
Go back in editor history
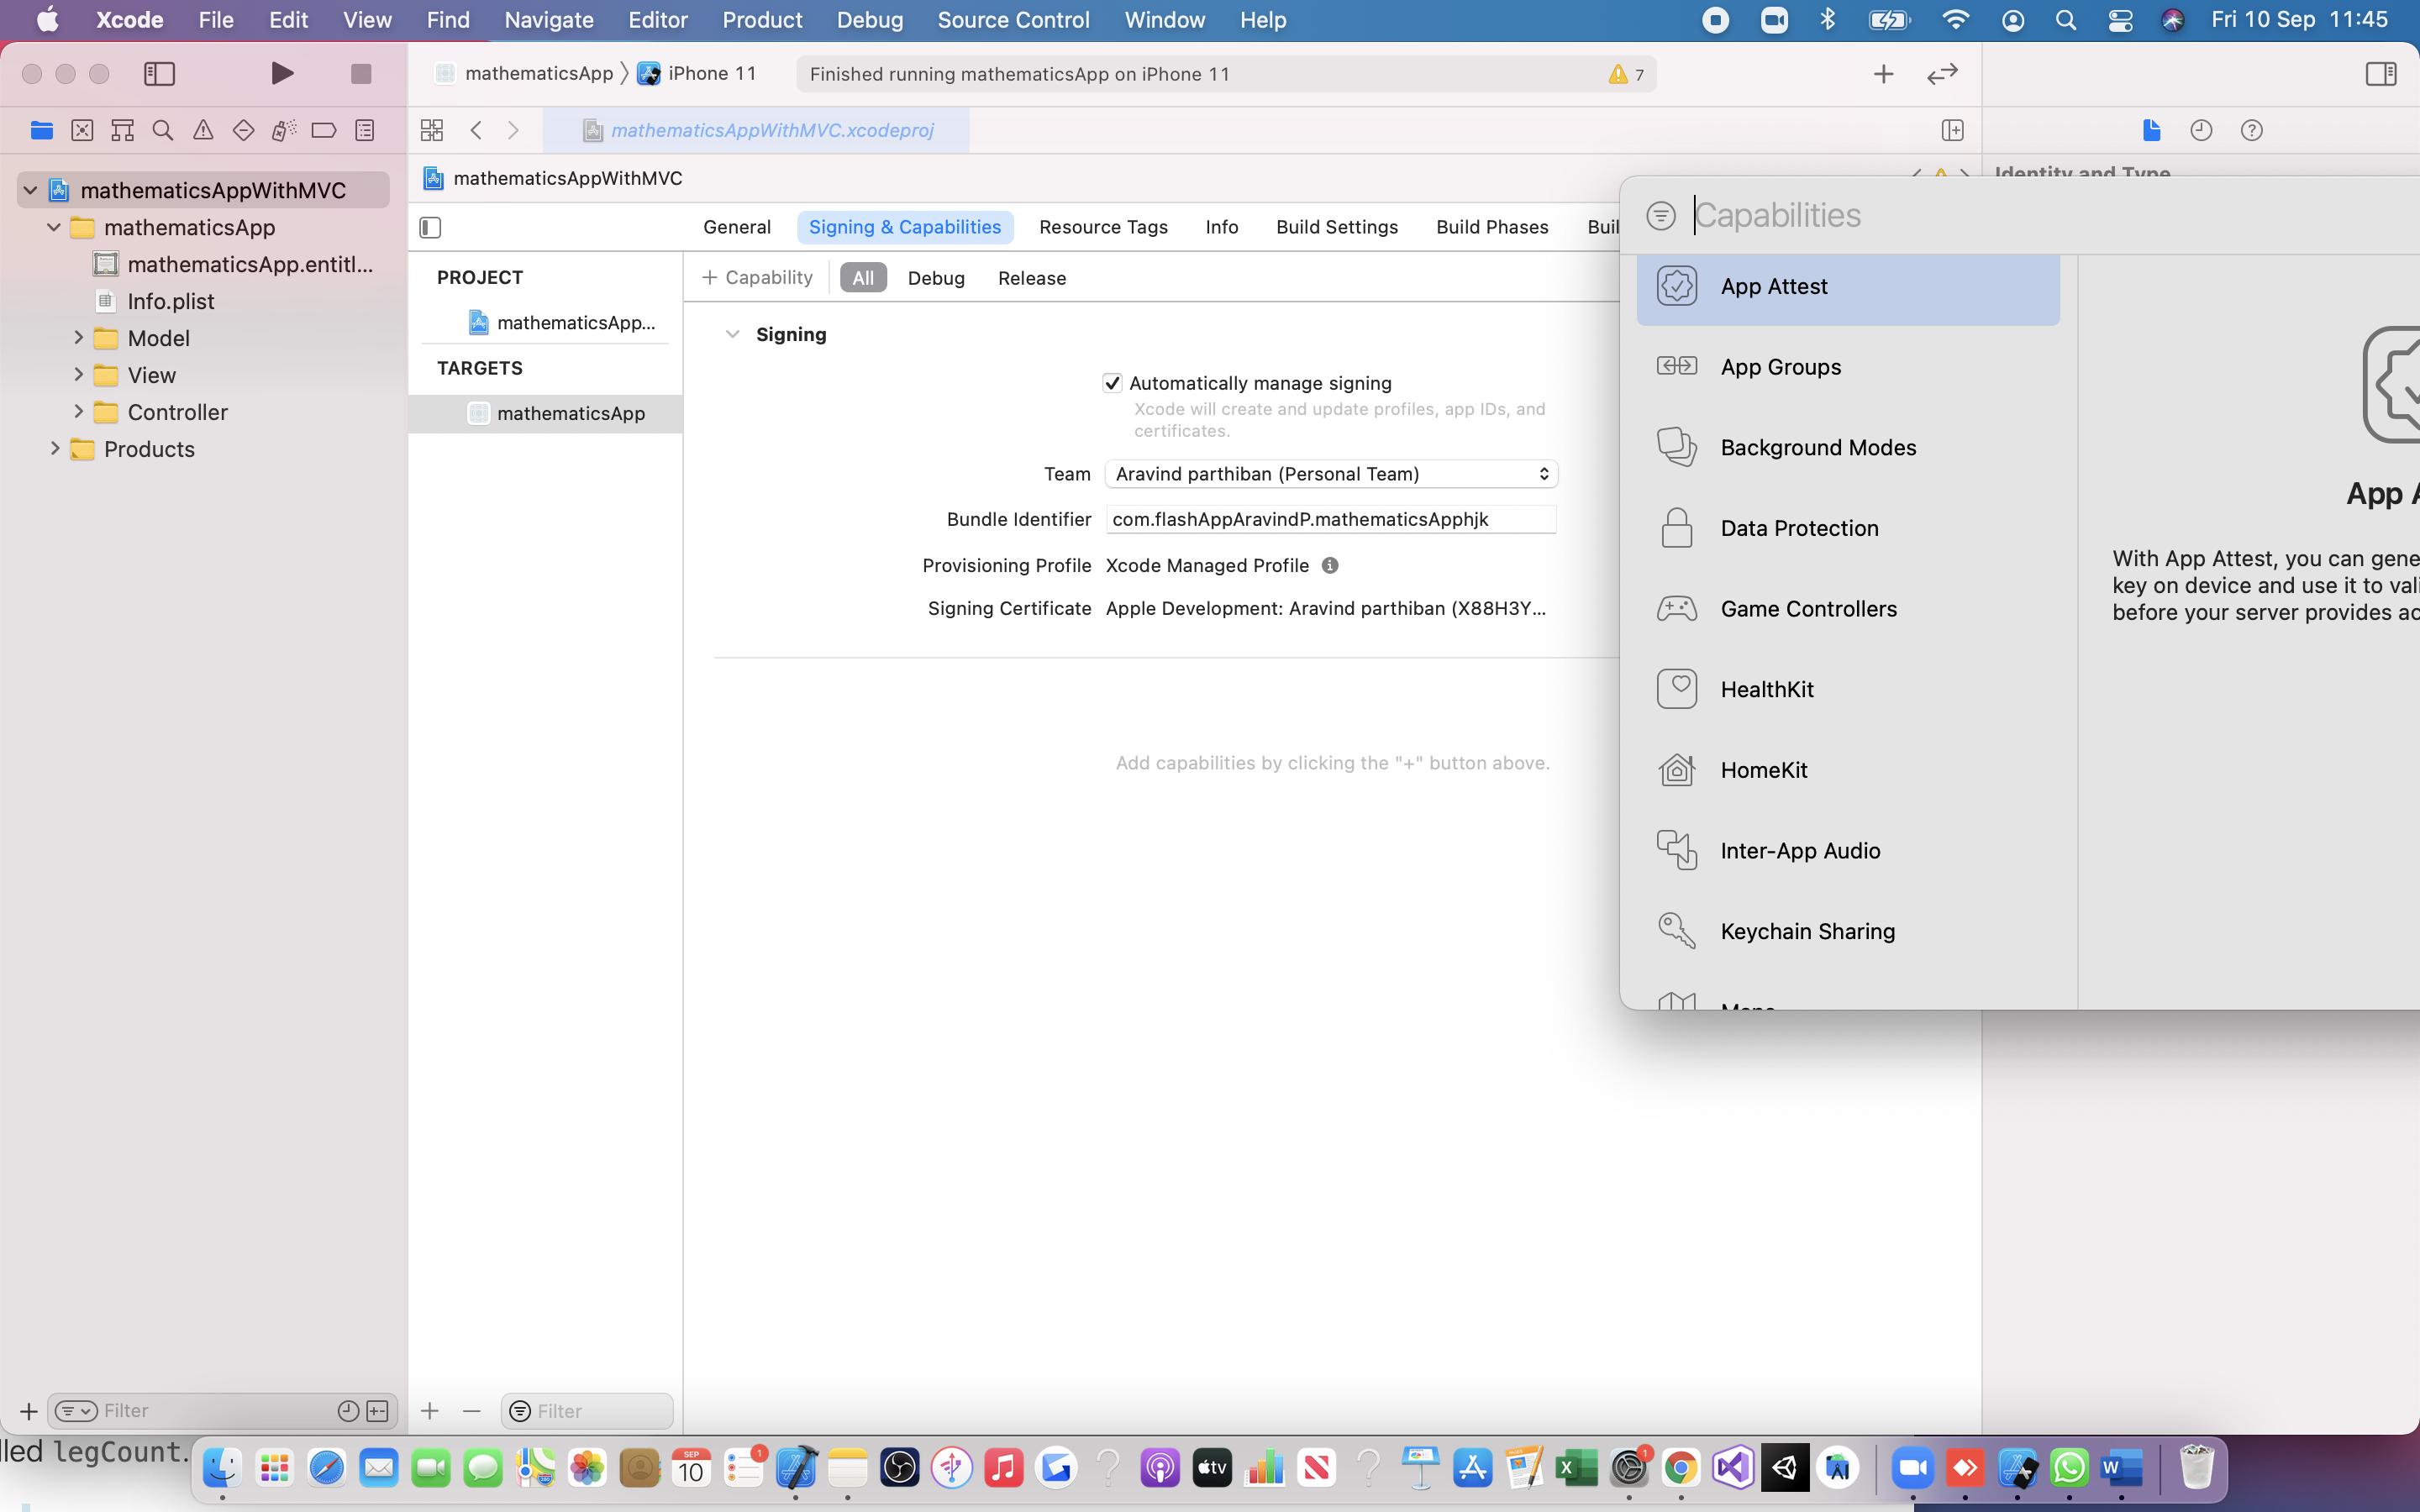(476, 130)
